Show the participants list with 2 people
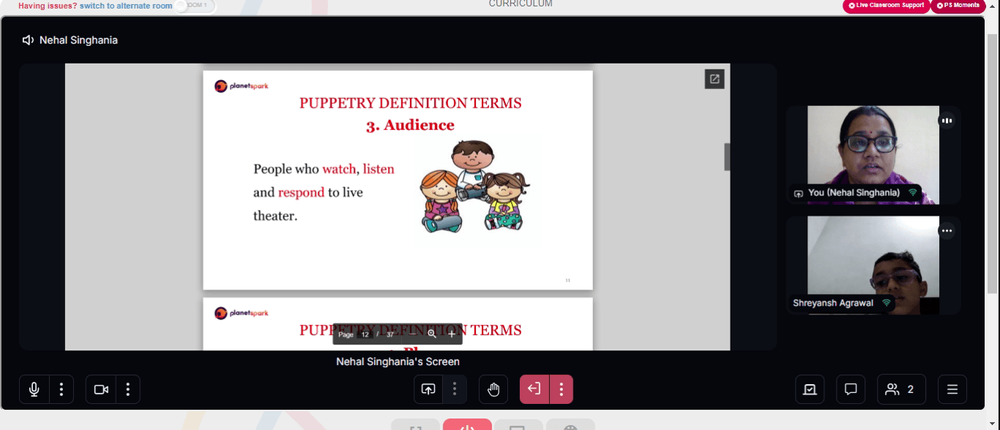This screenshot has height=430, width=1000. tap(901, 389)
